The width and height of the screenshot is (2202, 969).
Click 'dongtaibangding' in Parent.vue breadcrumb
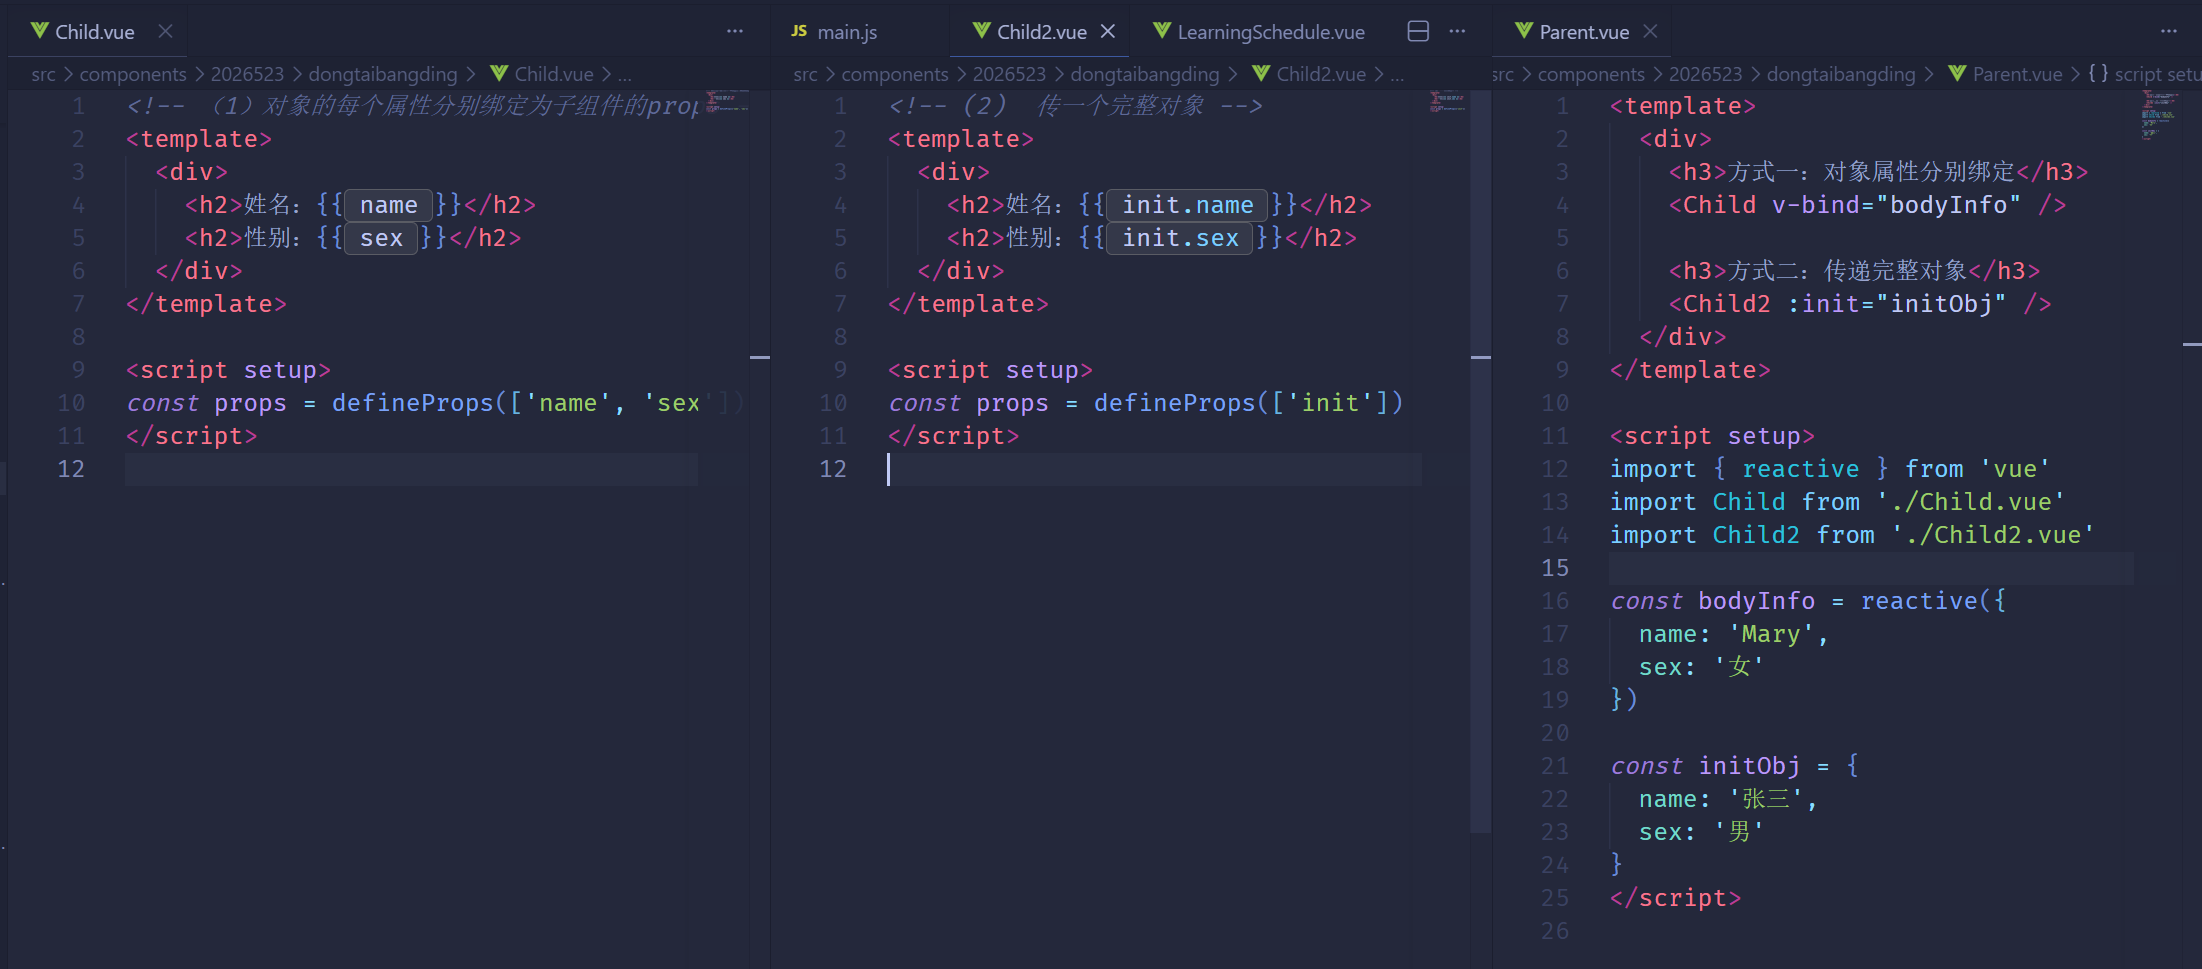pyautogui.click(x=1841, y=74)
